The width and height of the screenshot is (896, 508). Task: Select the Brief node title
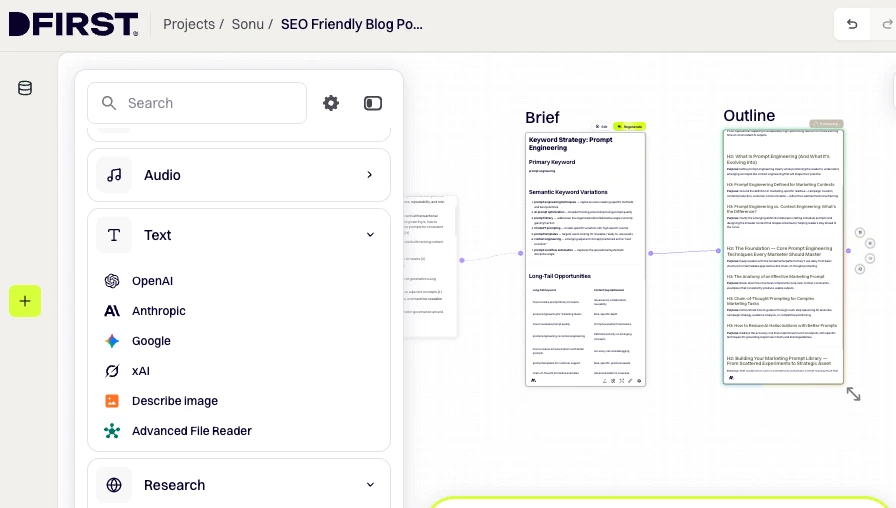click(542, 117)
